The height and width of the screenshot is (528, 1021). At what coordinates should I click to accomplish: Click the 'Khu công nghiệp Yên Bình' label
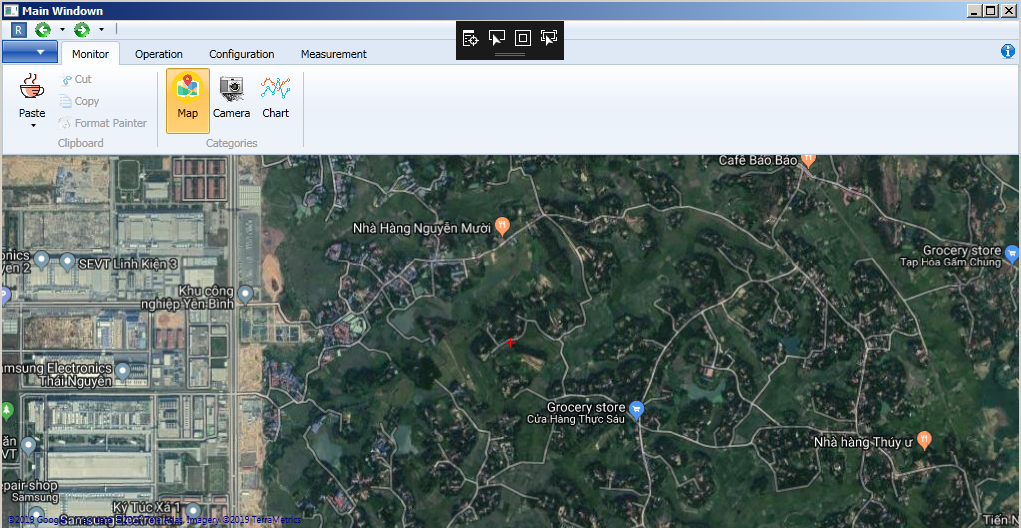[188, 298]
